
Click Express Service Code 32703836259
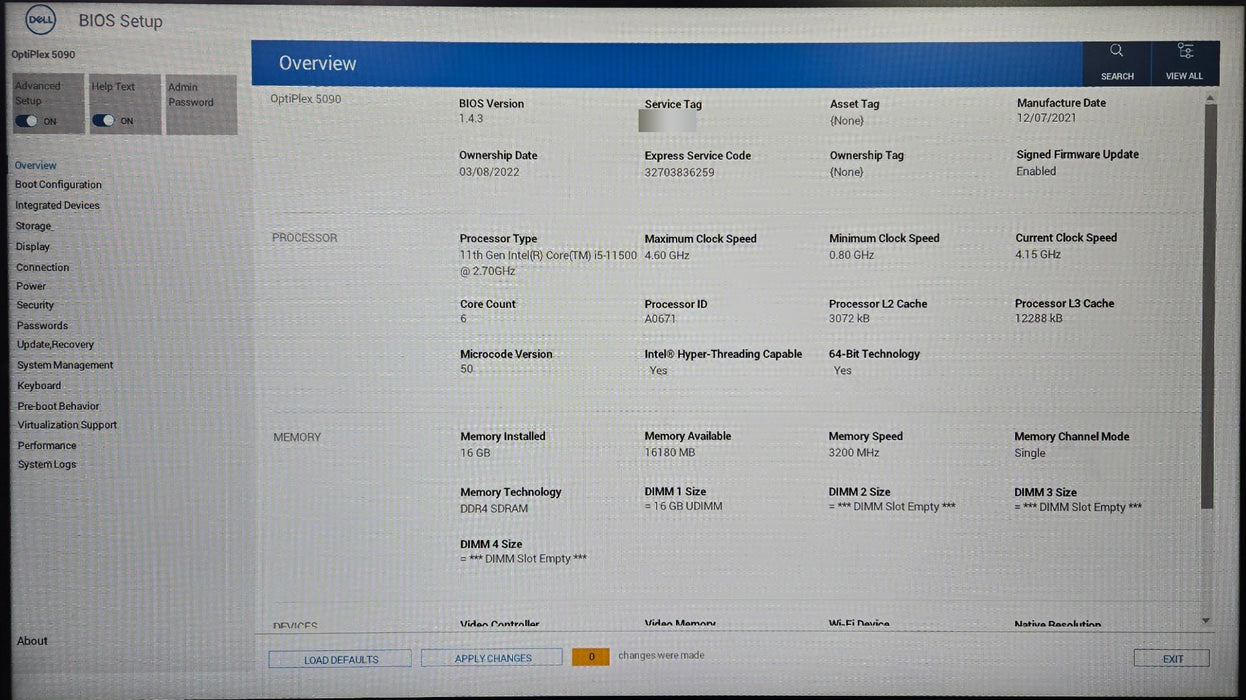click(679, 173)
